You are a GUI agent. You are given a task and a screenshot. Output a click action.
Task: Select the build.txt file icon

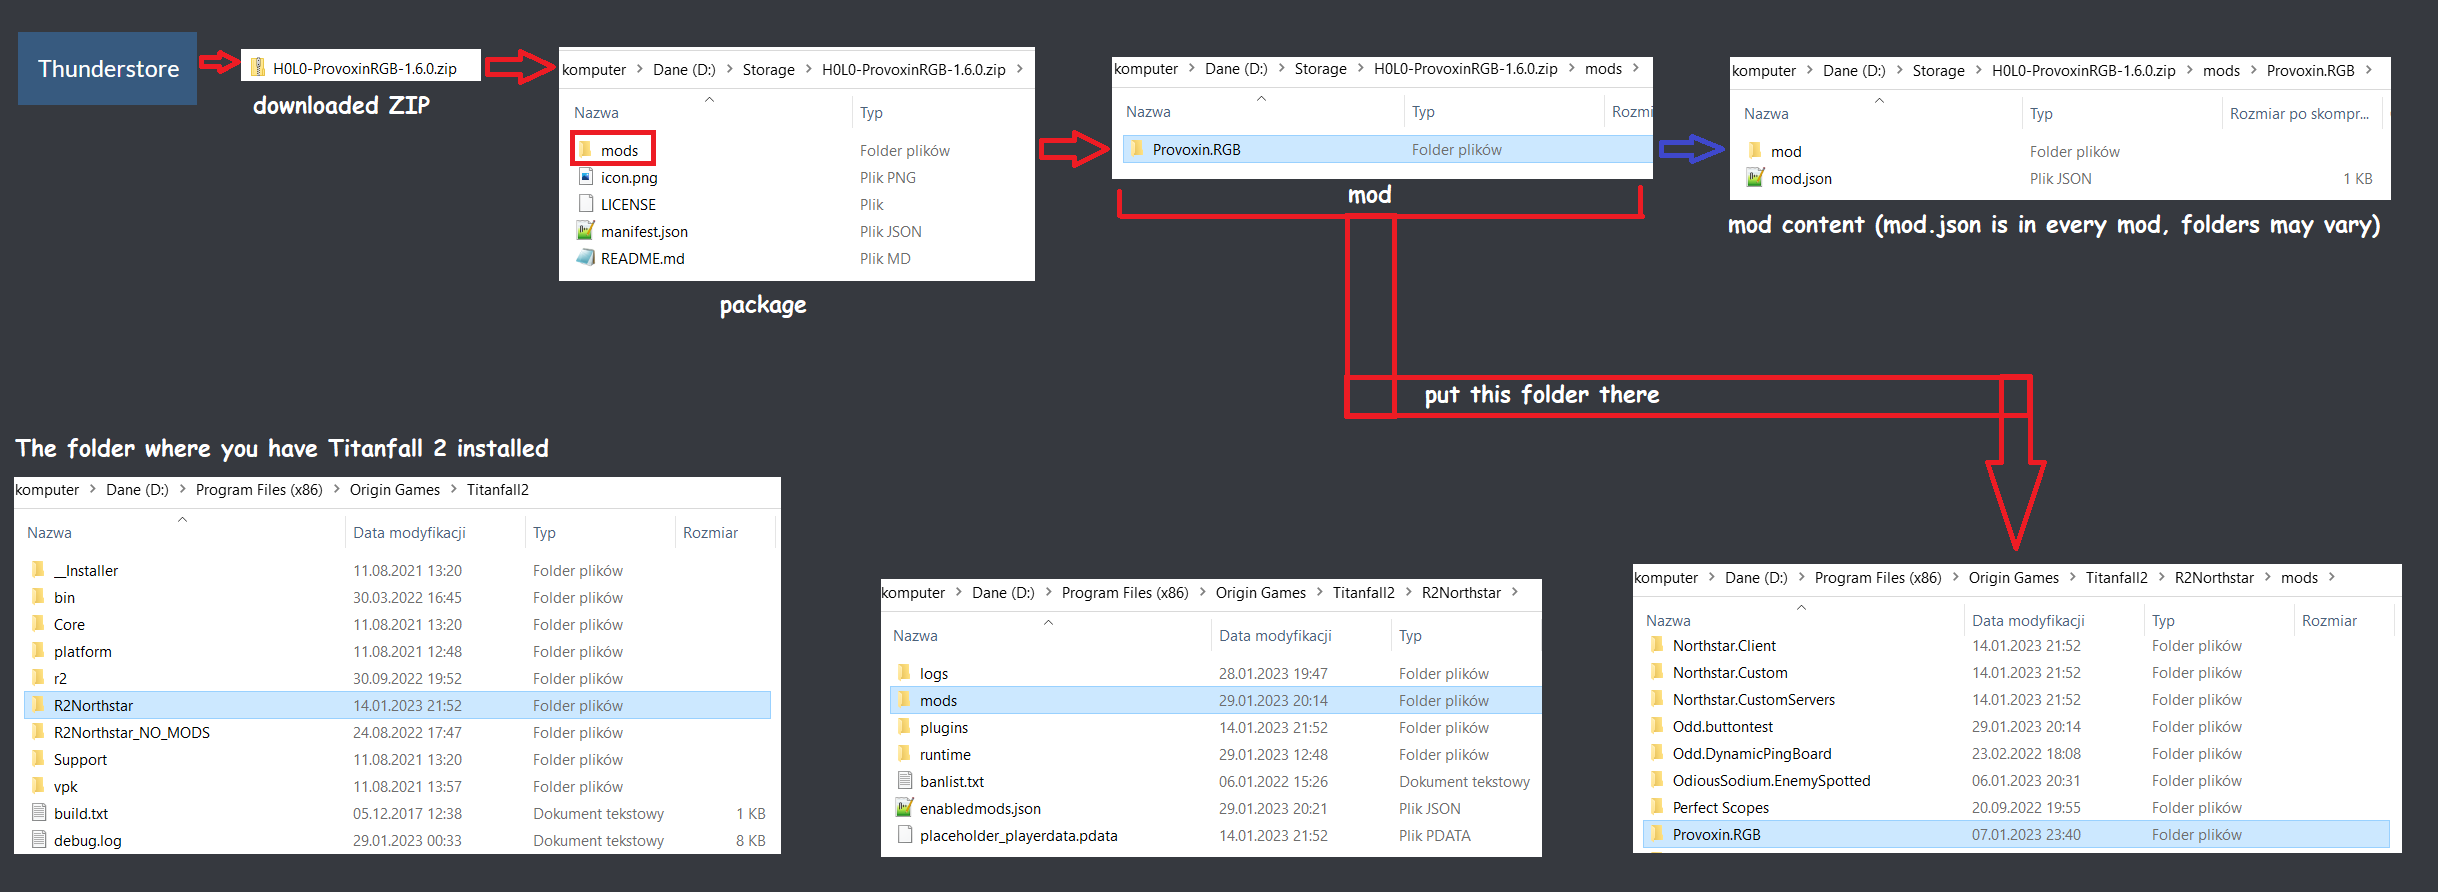[38, 812]
